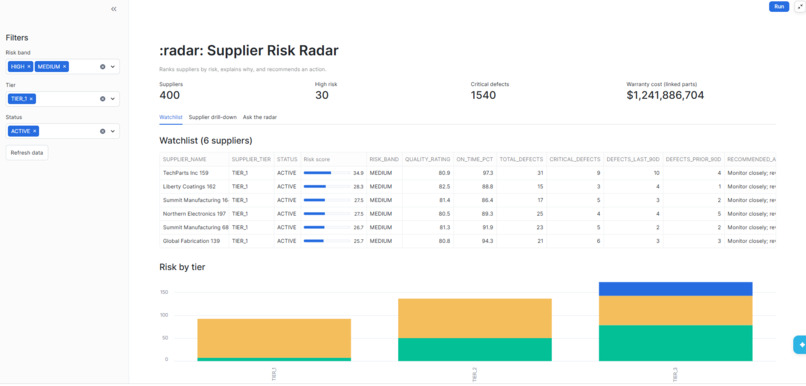
Task: Switch to the Supplier drill-down tab
Action: pos(213,117)
